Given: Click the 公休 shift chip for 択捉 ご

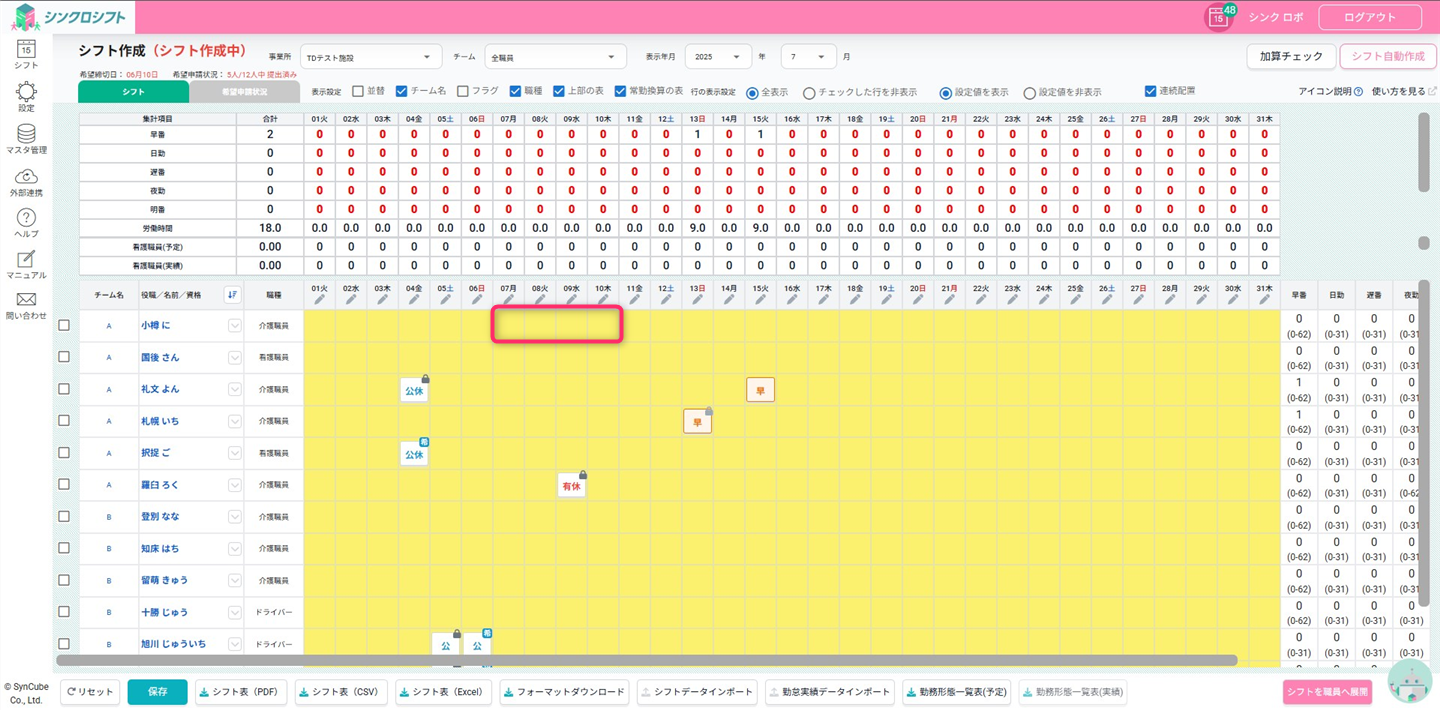Looking at the screenshot, I should pyautogui.click(x=414, y=453).
